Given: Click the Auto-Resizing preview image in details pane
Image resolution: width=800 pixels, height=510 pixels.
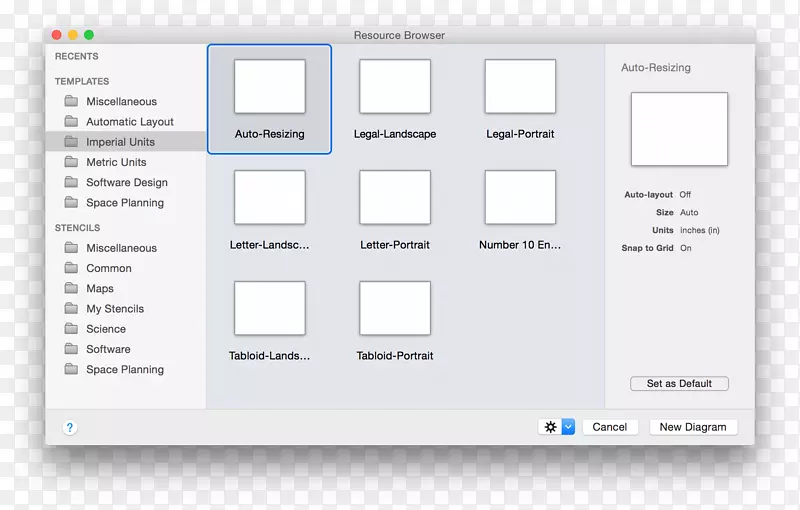Looking at the screenshot, I should pyautogui.click(x=679, y=129).
